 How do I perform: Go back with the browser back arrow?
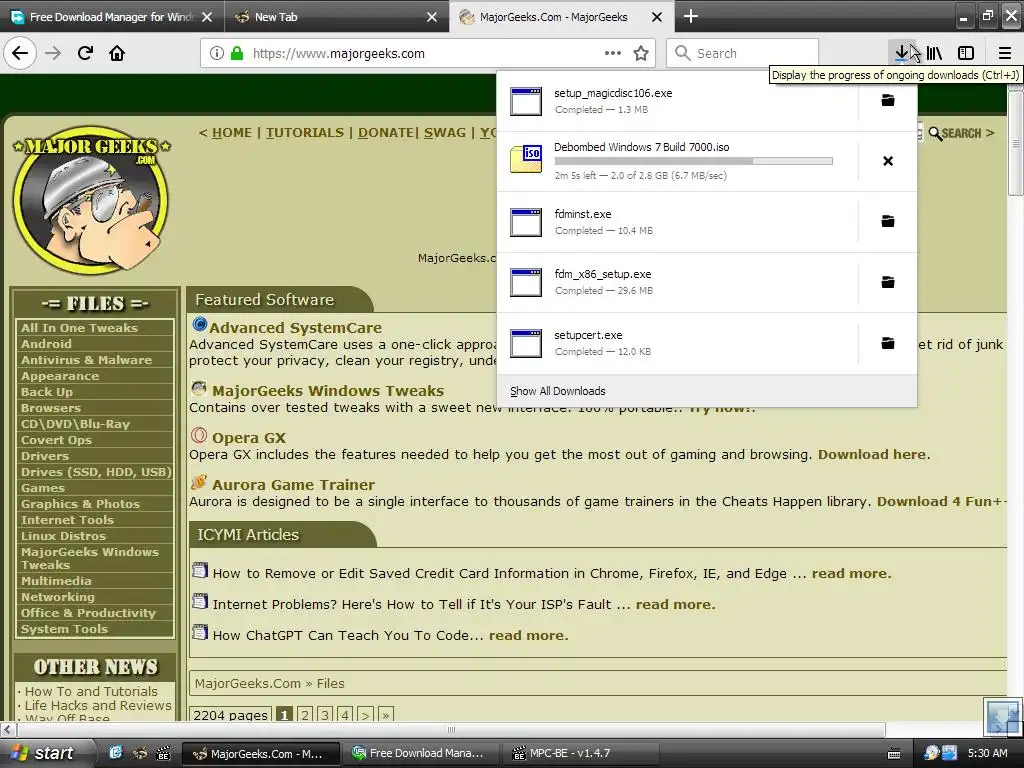pyautogui.click(x=20, y=53)
